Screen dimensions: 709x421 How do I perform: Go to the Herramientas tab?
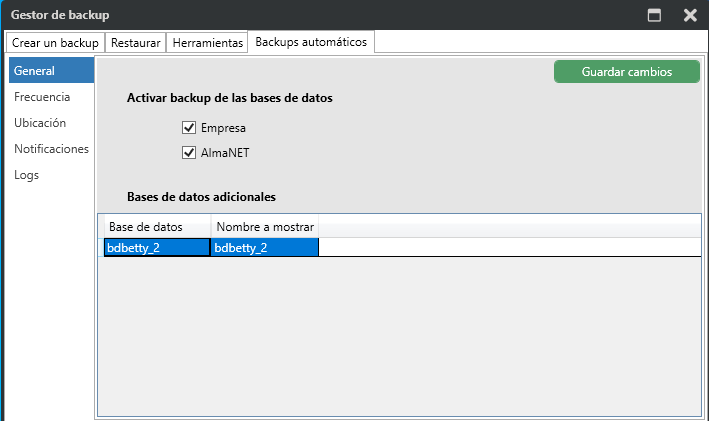tap(207, 43)
